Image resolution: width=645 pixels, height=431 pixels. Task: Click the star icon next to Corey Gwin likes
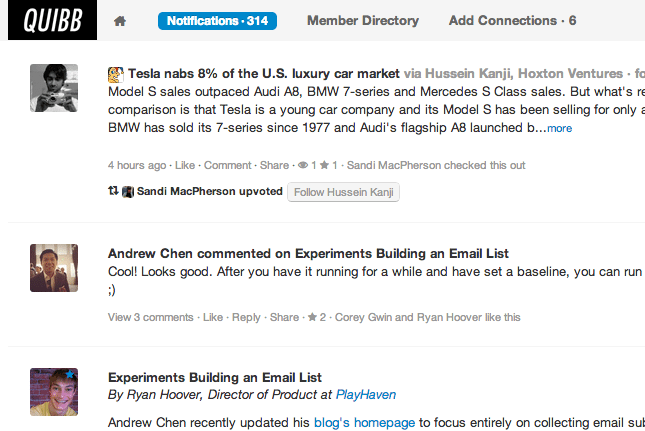click(312, 317)
